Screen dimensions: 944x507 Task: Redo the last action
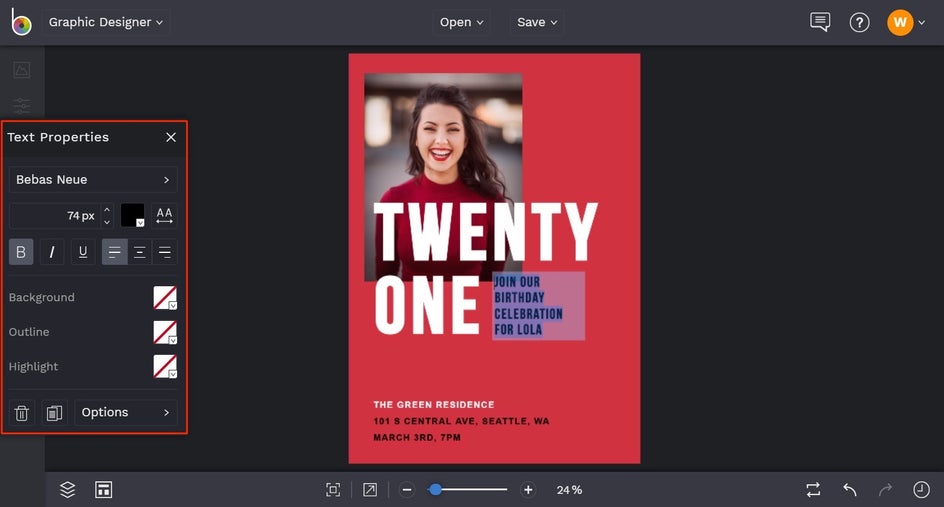885,490
